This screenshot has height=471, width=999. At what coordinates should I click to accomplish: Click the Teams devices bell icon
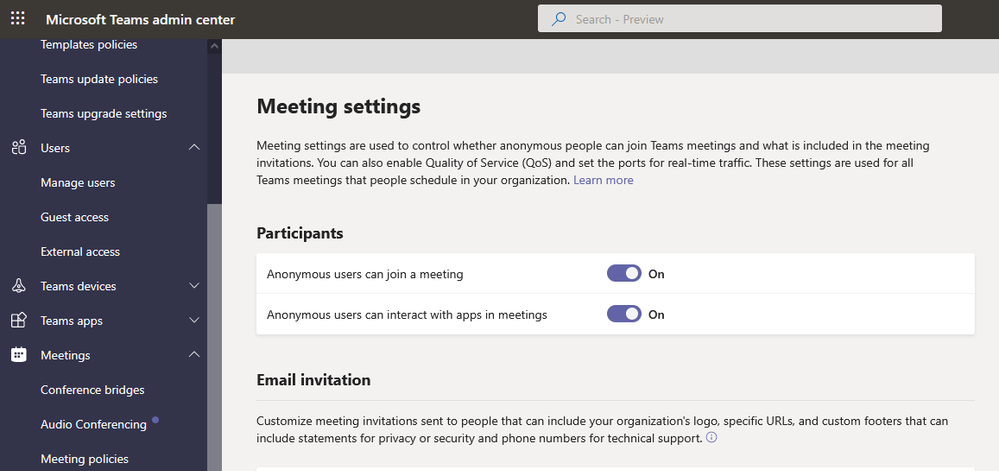click(18, 286)
